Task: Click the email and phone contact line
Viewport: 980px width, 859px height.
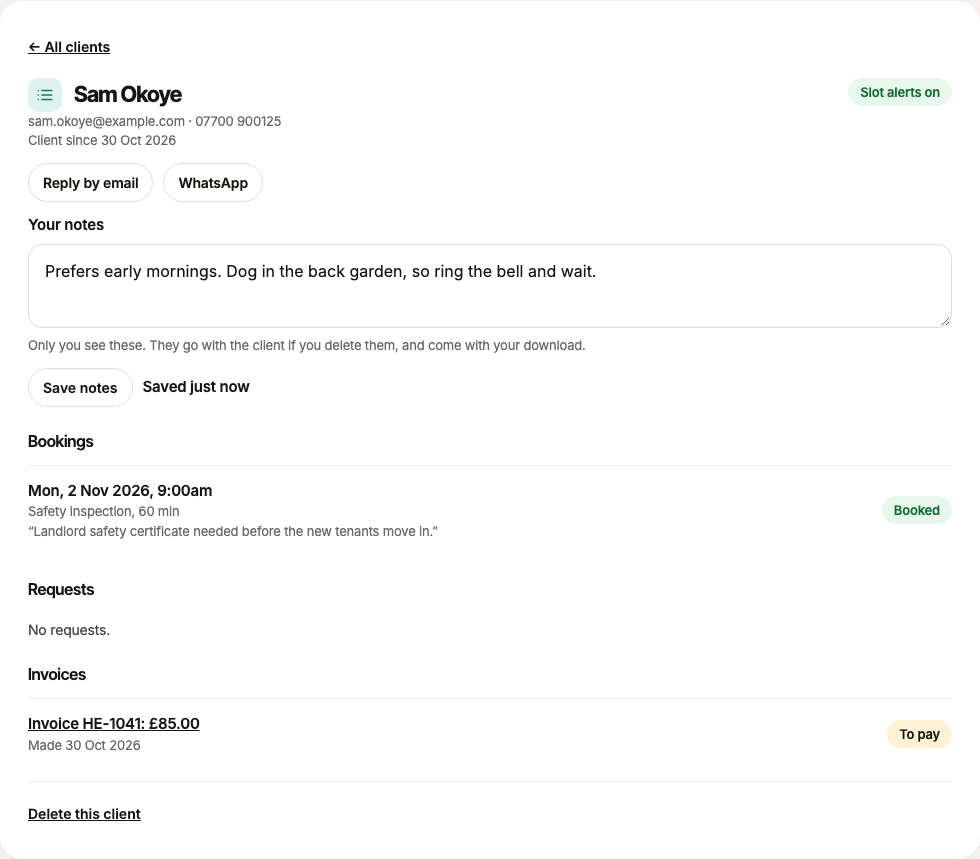Action: tap(154, 121)
